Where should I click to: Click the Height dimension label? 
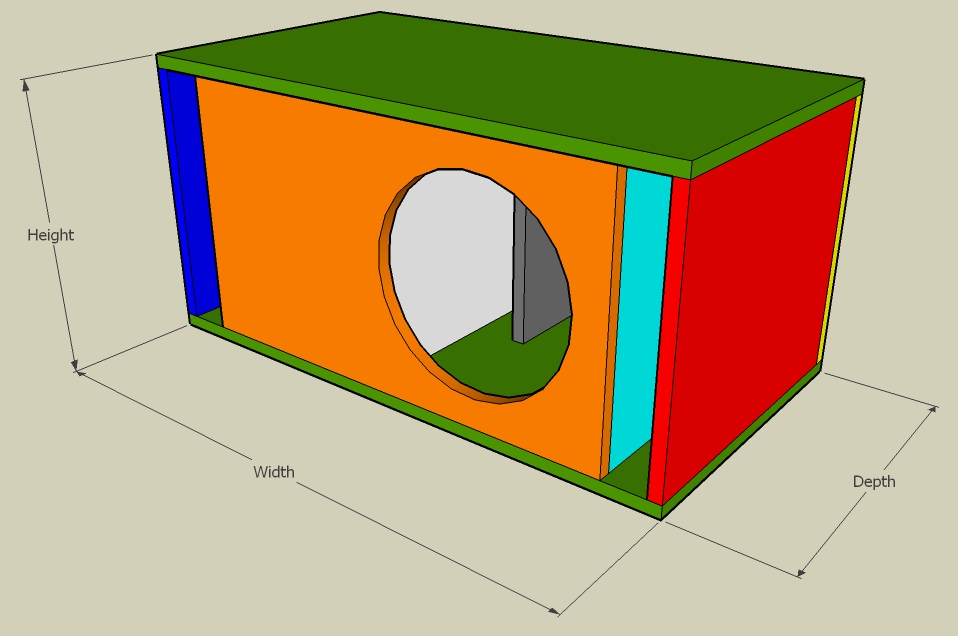[x=50, y=235]
